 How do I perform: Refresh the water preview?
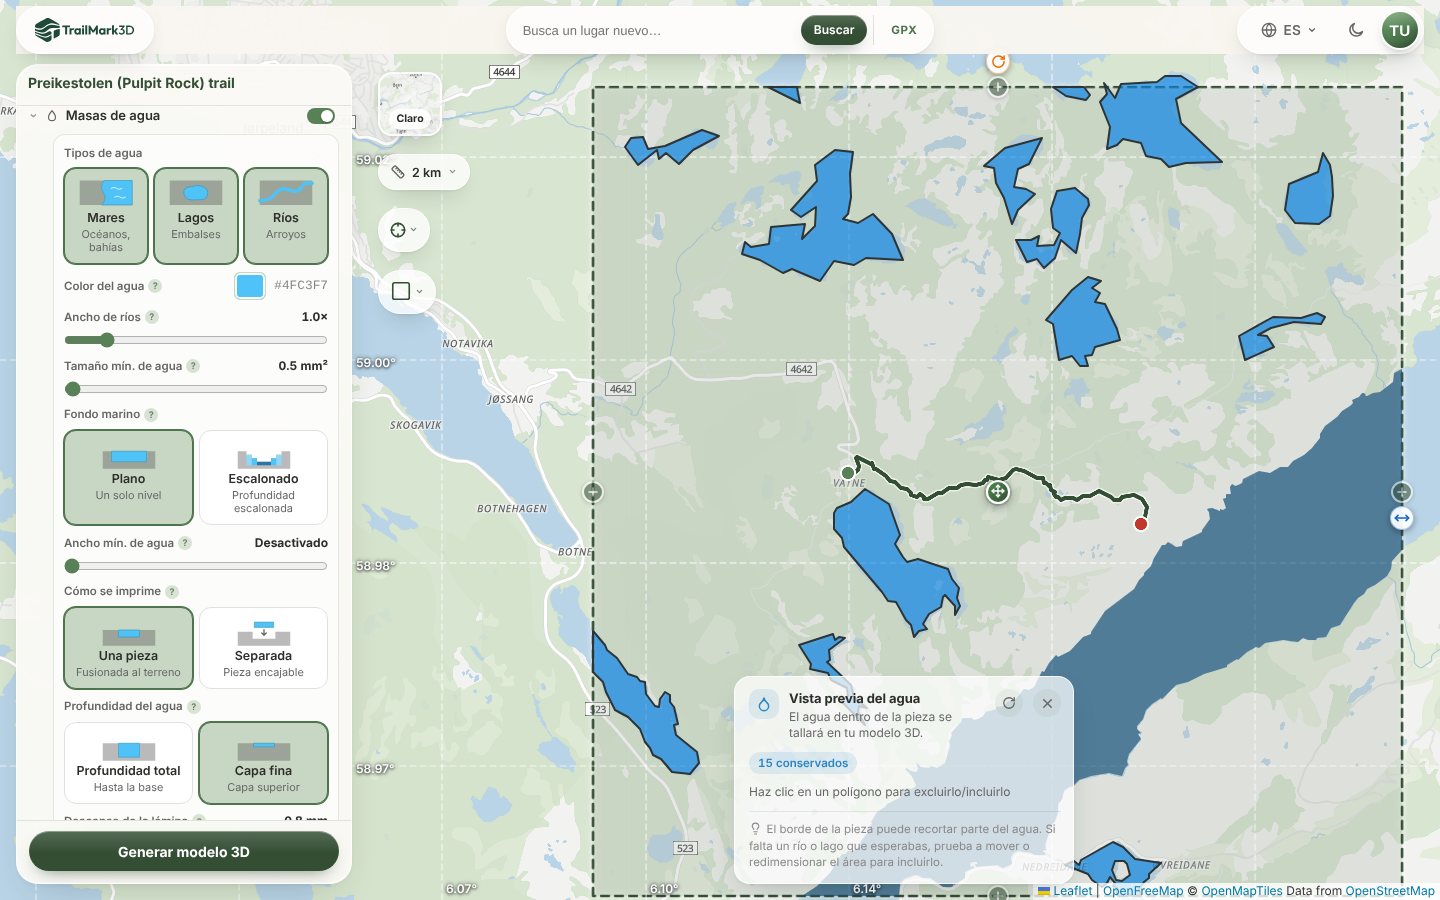1009,703
